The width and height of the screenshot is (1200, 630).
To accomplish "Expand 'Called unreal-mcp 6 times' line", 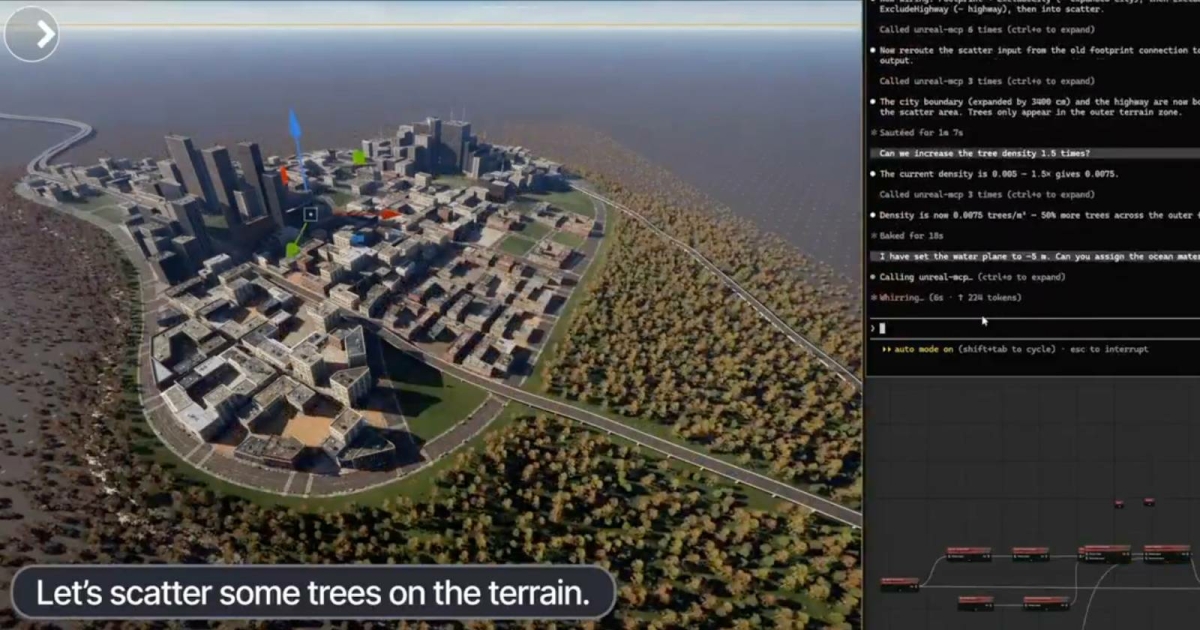I will 986,29.
